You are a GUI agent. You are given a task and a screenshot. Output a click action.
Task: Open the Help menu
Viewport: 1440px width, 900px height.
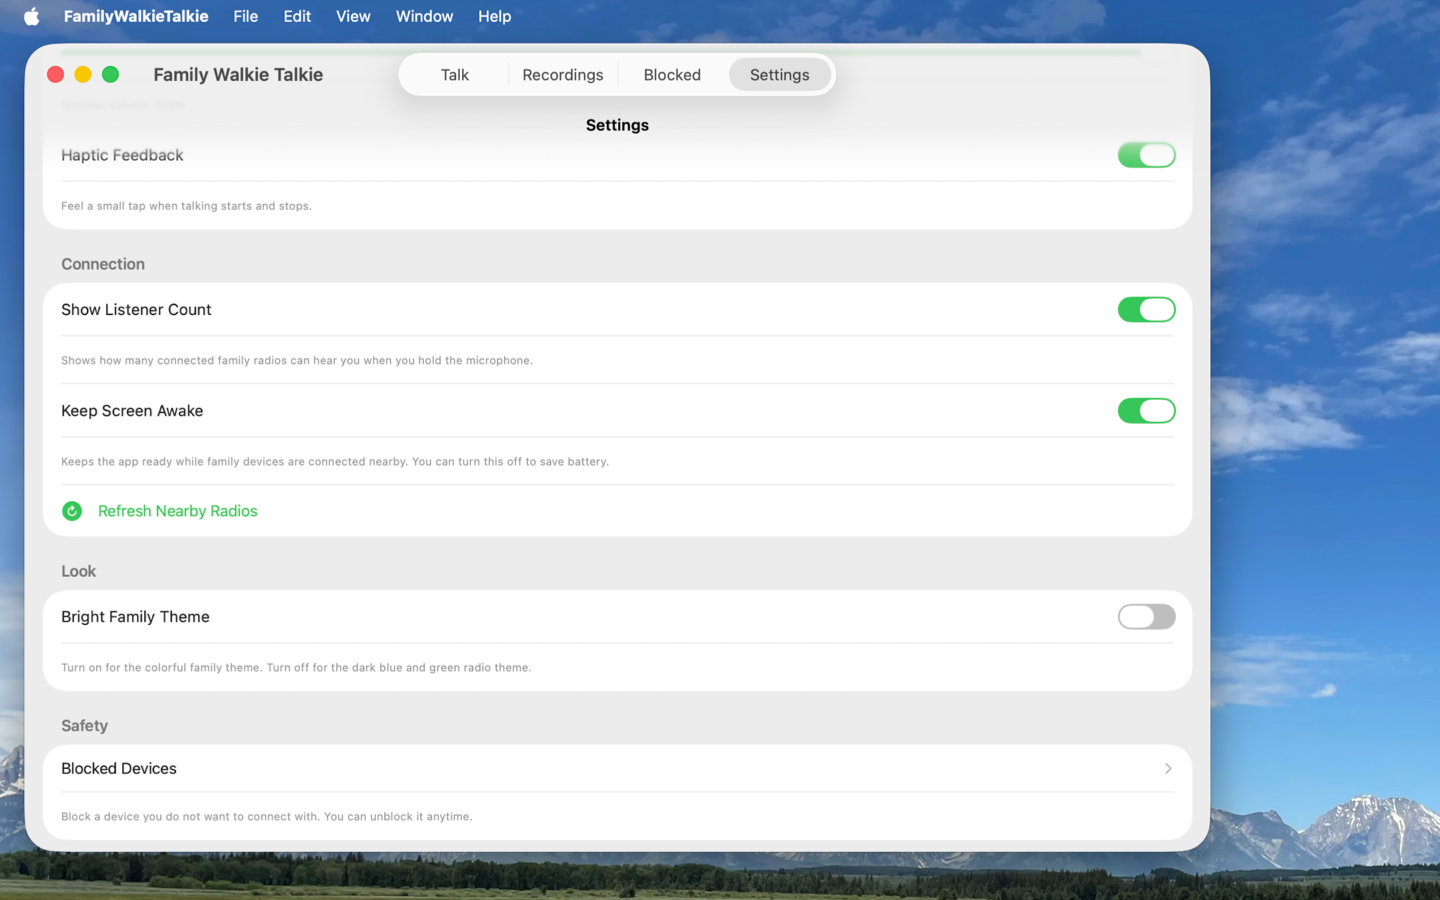click(494, 16)
